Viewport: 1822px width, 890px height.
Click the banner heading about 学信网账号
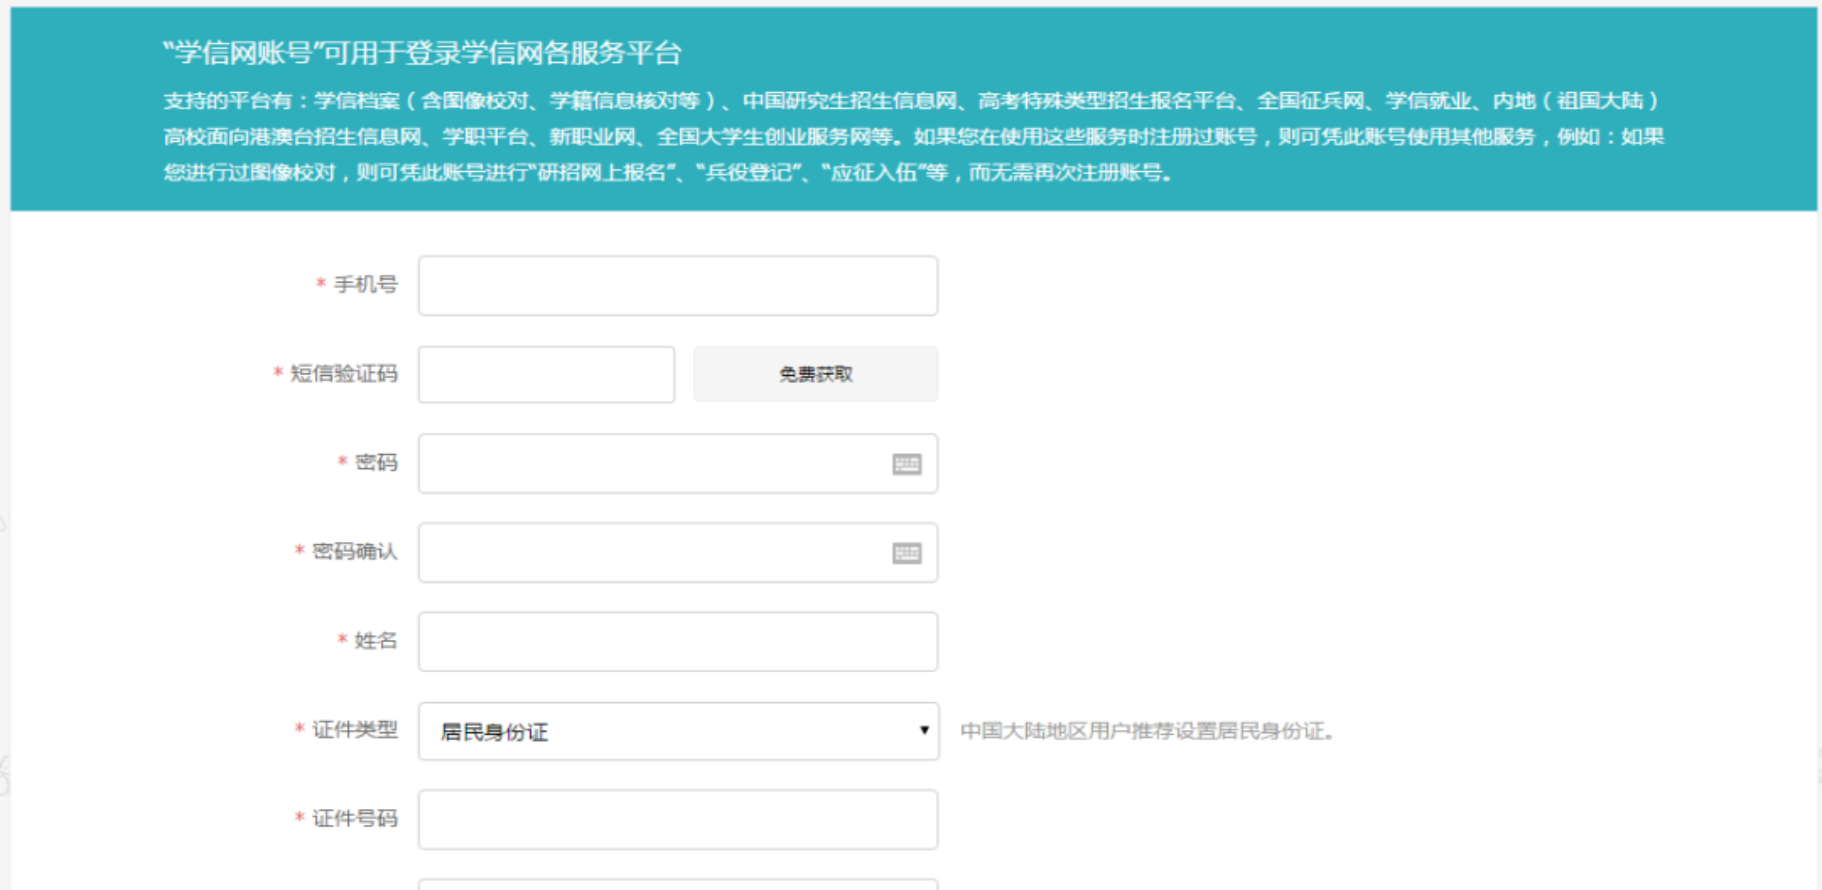point(422,53)
